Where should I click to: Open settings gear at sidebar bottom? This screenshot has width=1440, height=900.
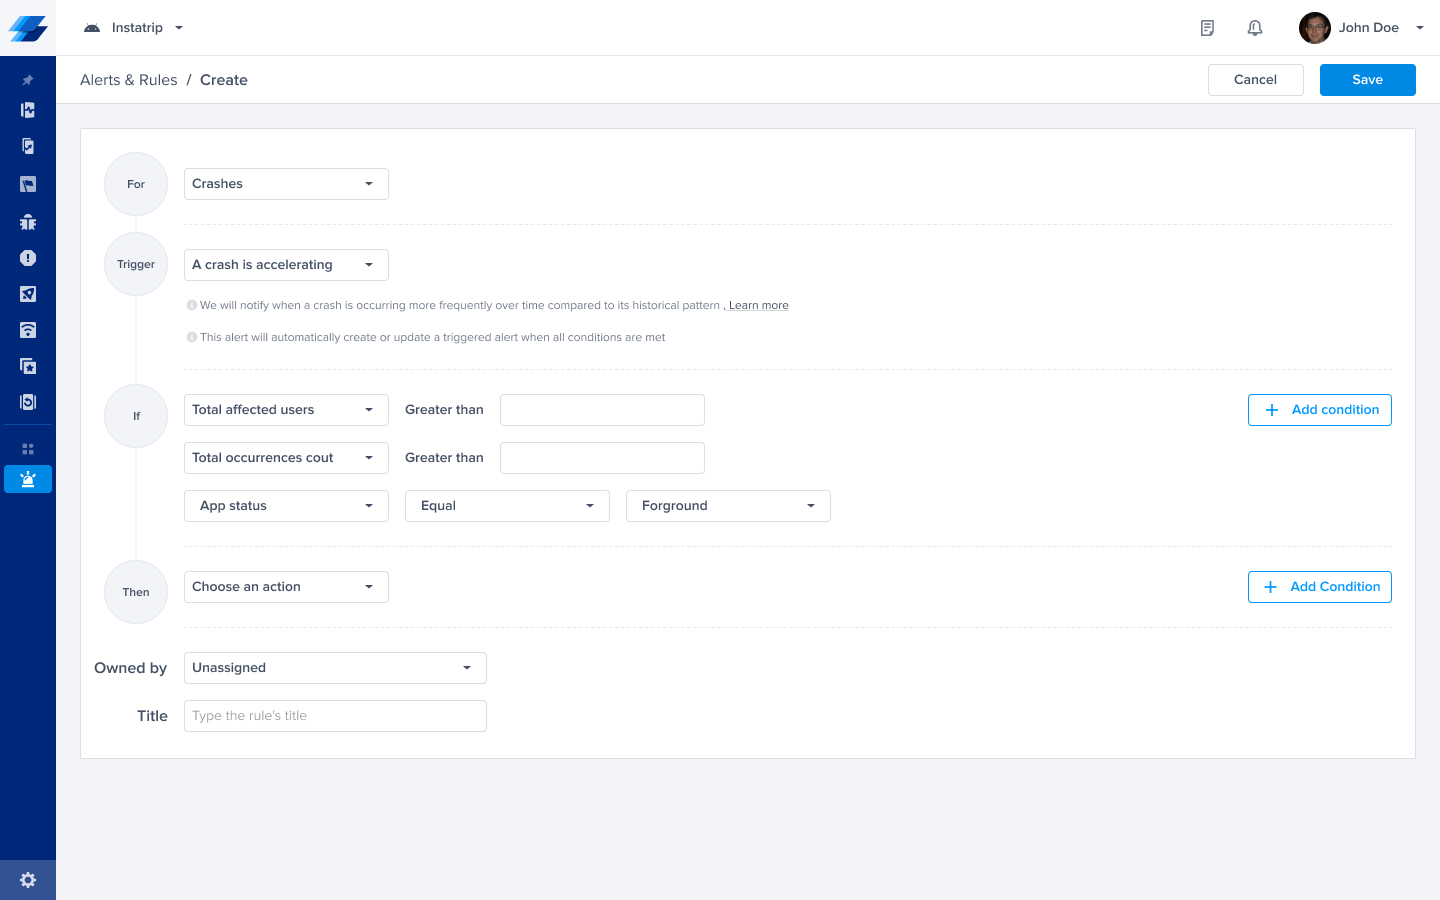pos(28,880)
